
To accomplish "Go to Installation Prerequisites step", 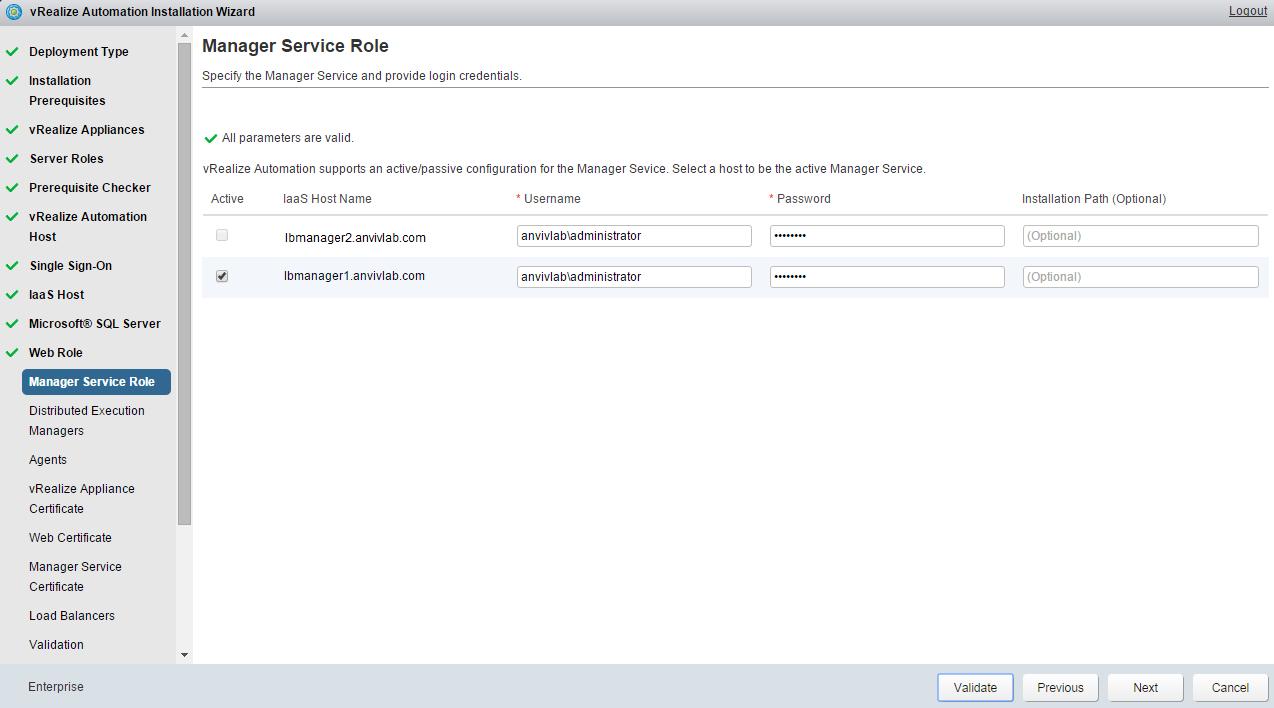I will click(x=67, y=91).
